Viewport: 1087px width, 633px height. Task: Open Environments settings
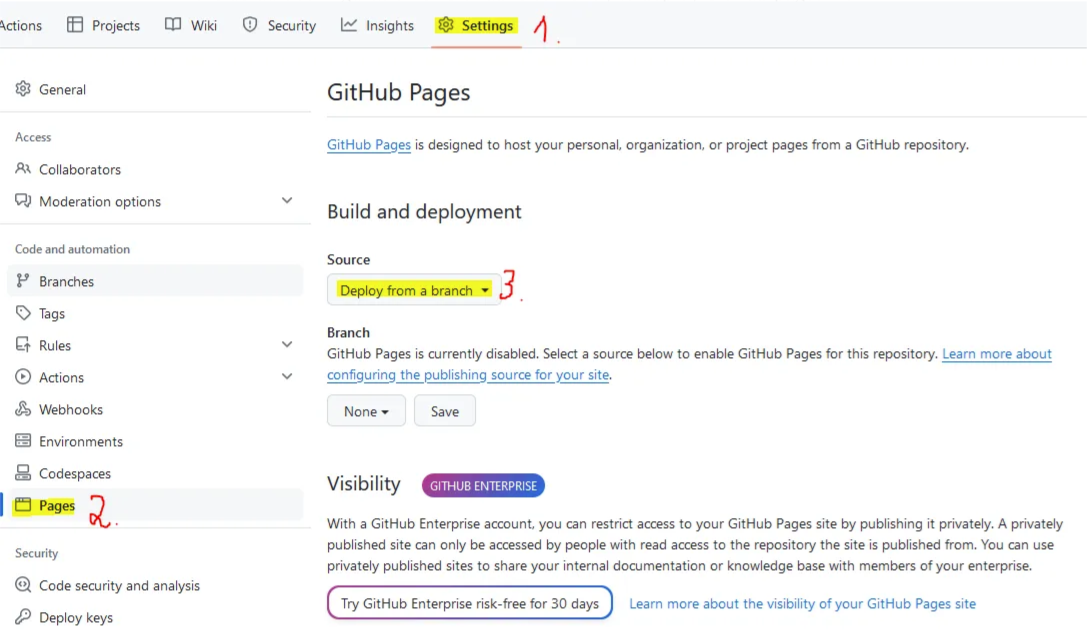(81, 441)
